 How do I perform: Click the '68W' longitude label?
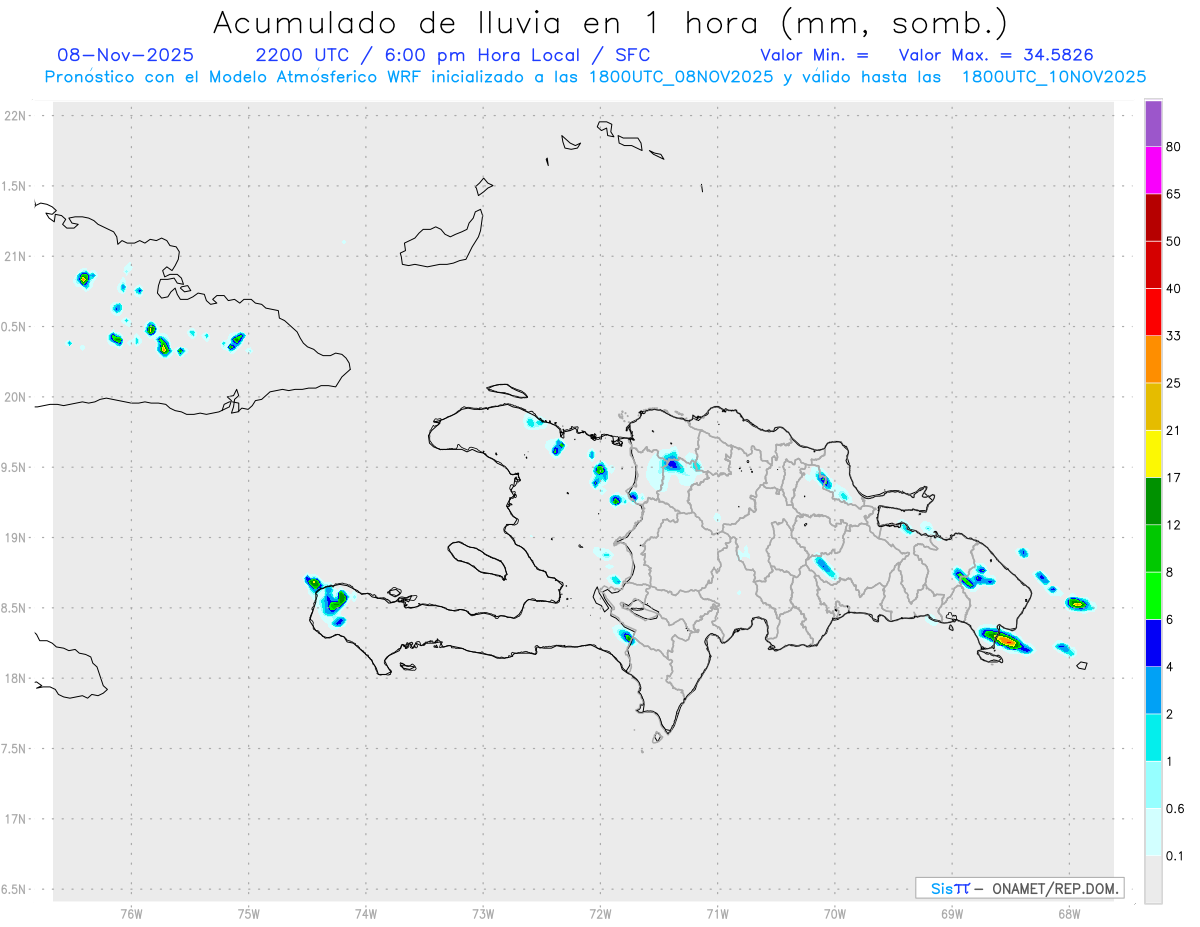(x=1069, y=915)
